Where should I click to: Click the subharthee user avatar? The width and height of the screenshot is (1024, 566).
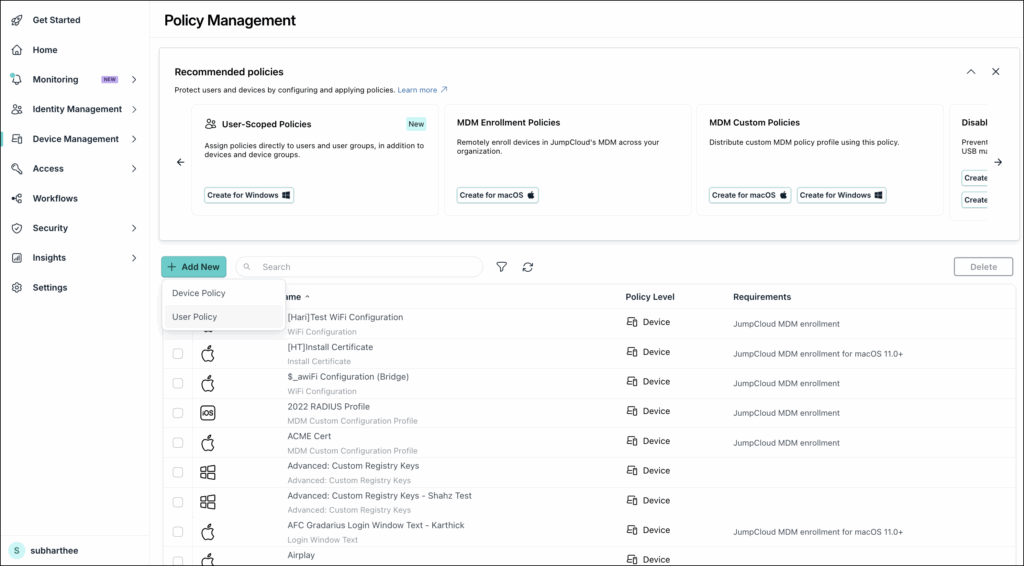click(17, 550)
